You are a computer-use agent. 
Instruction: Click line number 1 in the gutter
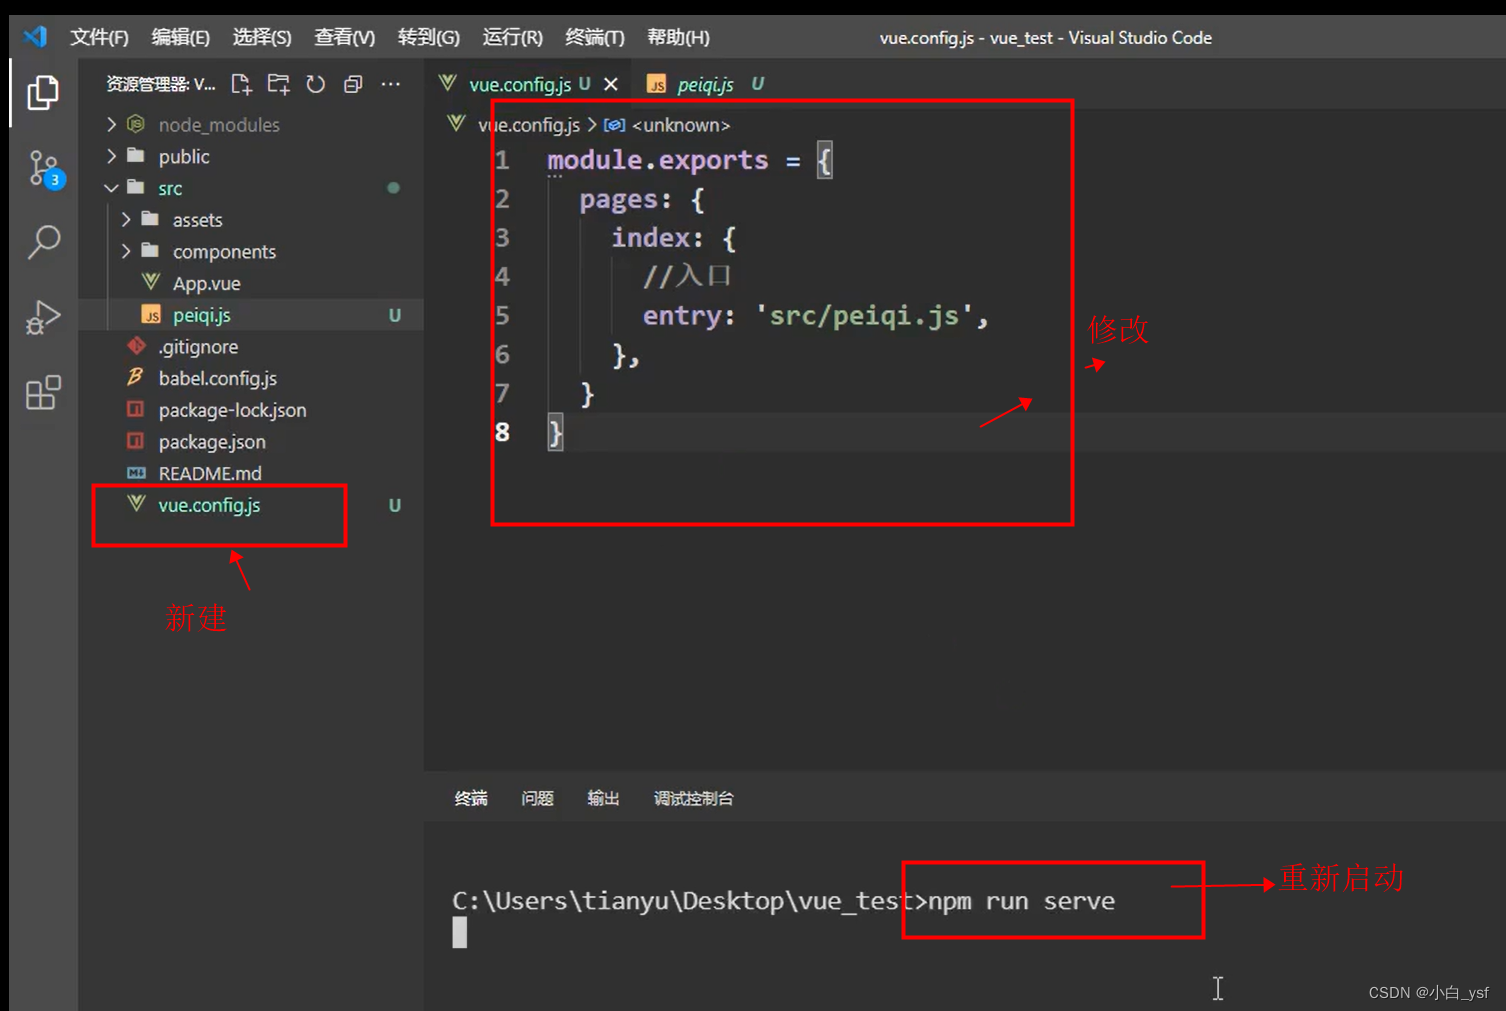pyautogui.click(x=502, y=160)
